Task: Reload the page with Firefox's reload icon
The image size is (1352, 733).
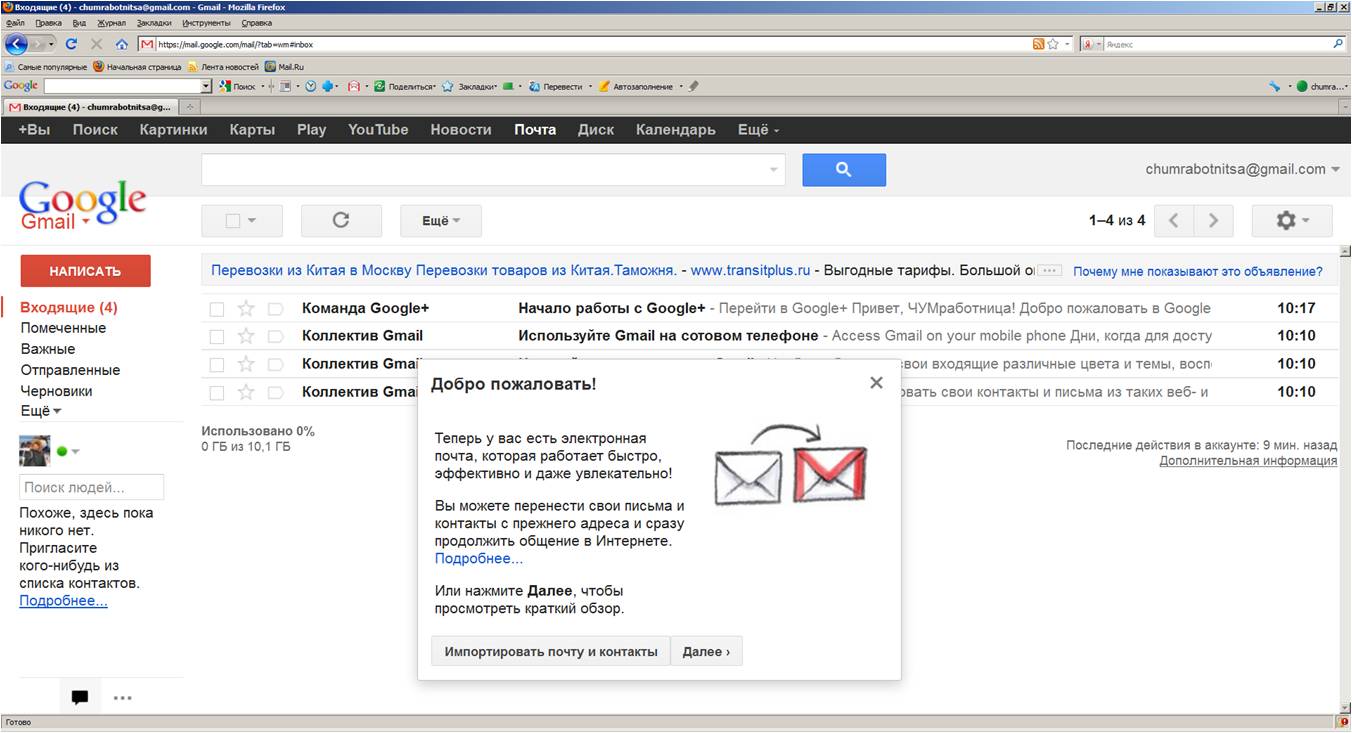Action: (71, 44)
